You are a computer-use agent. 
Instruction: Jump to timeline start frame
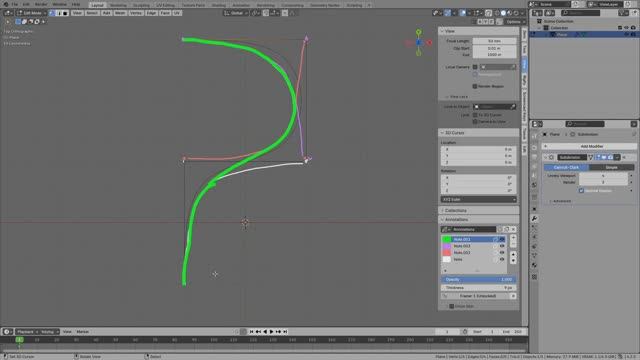251,332
